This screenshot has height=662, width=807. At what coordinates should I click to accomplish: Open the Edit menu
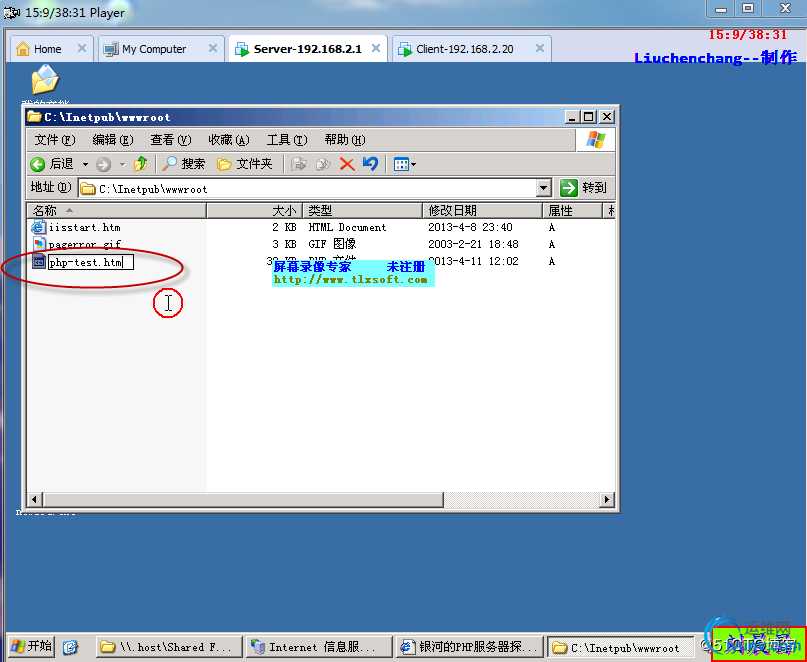click(113, 140)
